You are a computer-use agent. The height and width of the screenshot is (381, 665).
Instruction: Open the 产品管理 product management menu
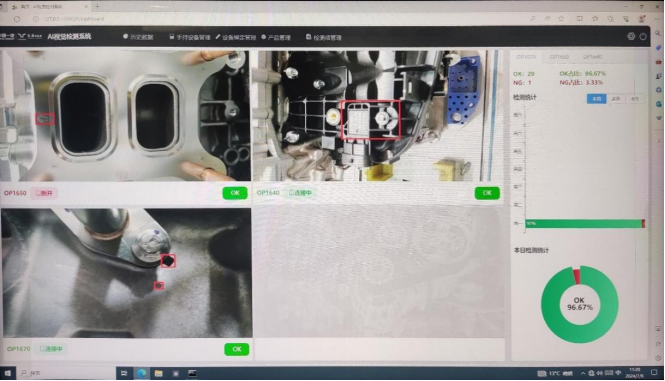pyautogui.click(x=276, y=37)
